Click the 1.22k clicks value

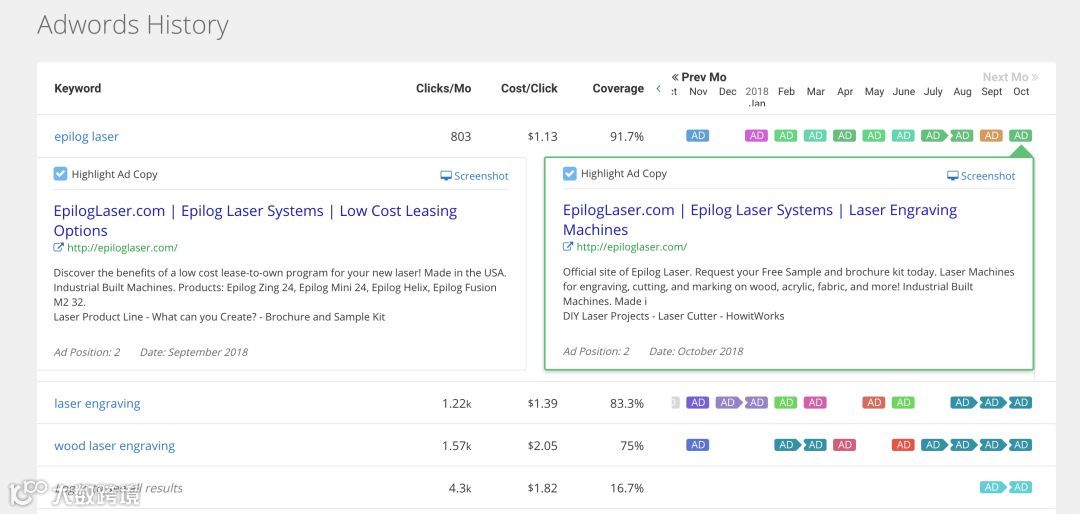[457, 404]
